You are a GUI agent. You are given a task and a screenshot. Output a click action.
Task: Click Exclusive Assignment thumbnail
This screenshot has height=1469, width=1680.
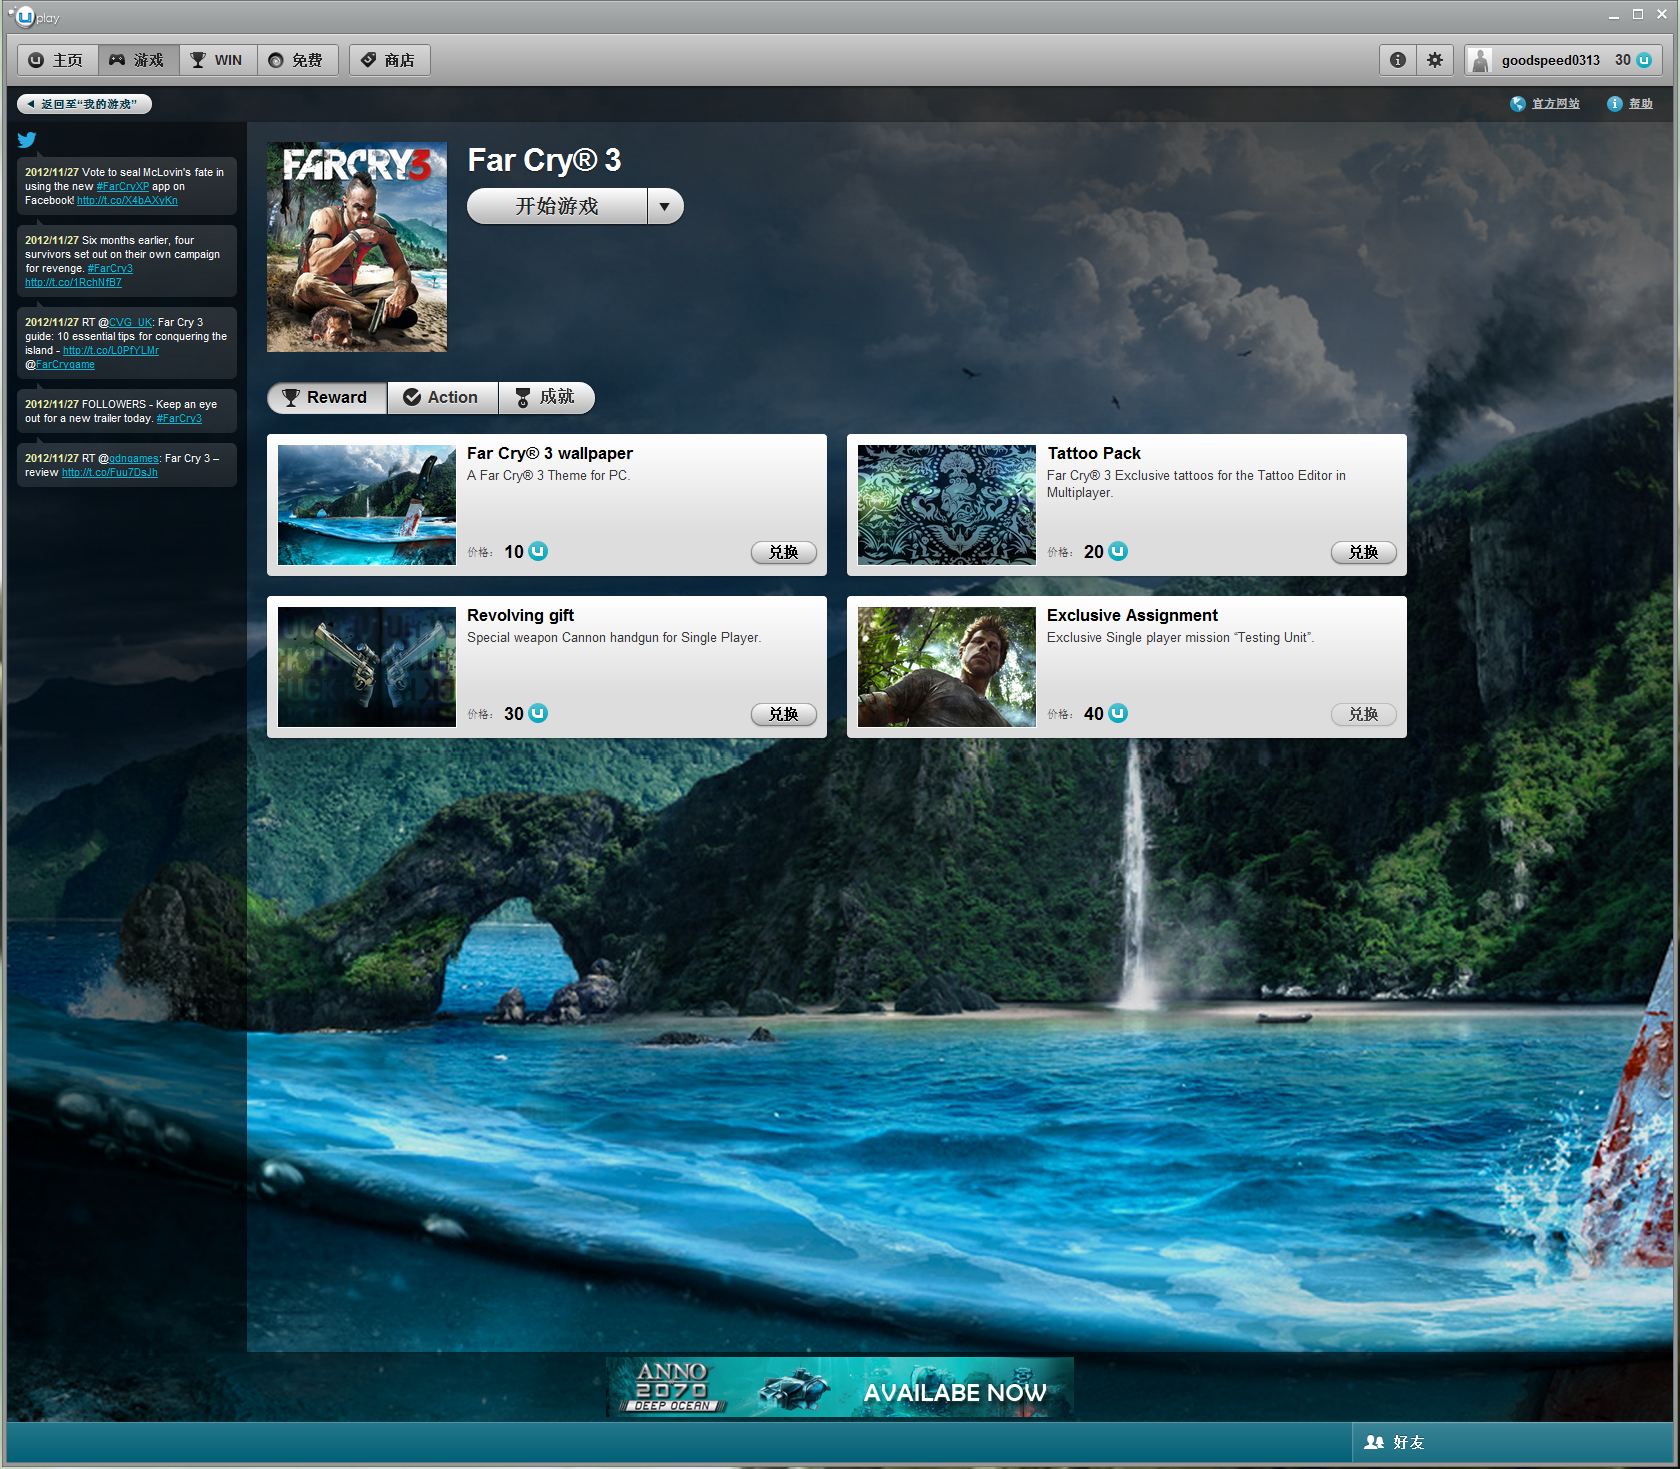[x=947, y=667]
